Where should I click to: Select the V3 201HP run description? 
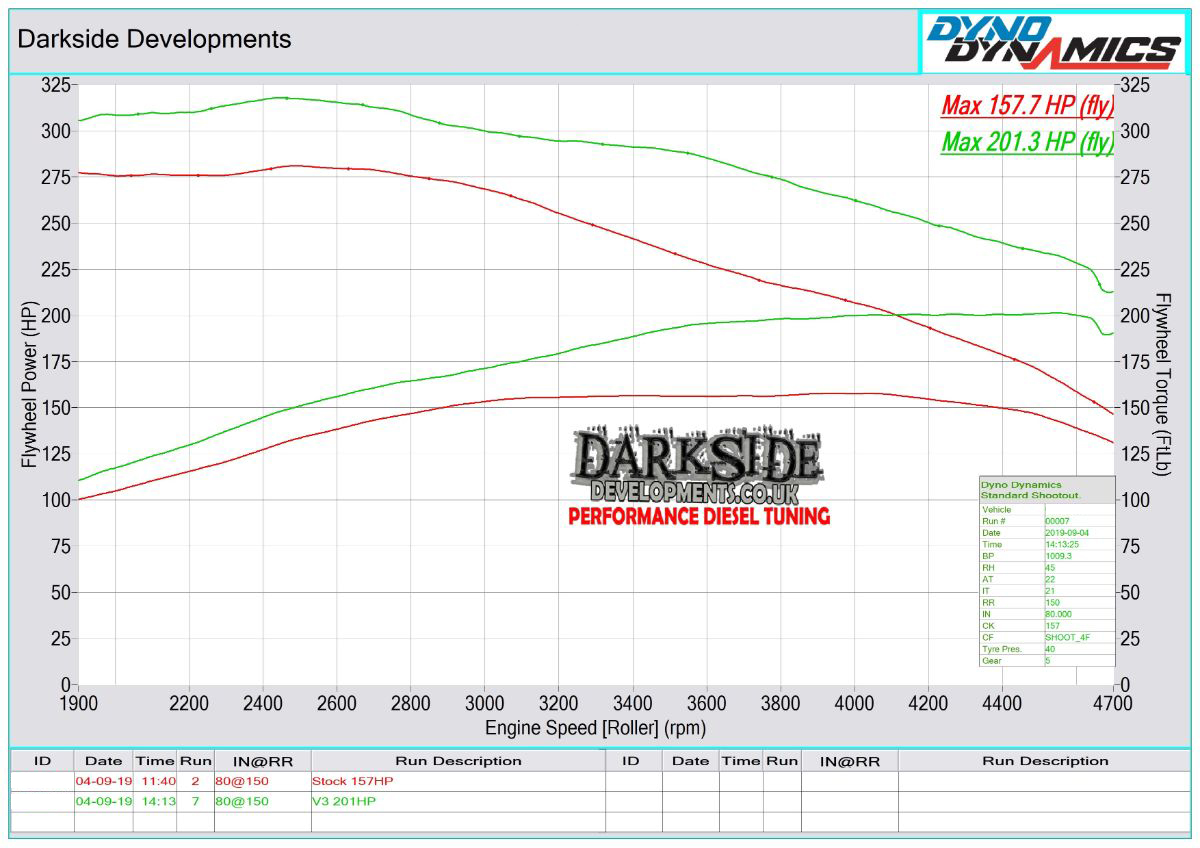(345, 801)
